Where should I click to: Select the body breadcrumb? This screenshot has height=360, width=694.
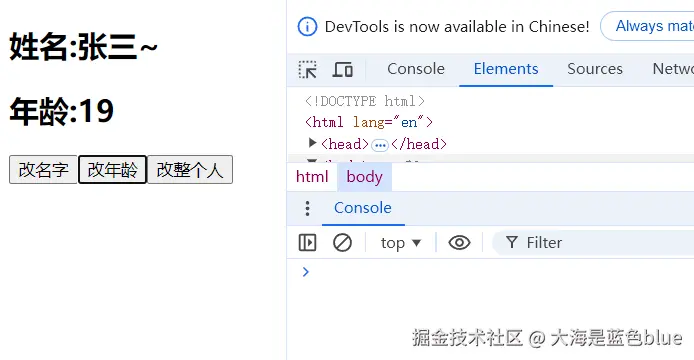click(x=364, y=177)
